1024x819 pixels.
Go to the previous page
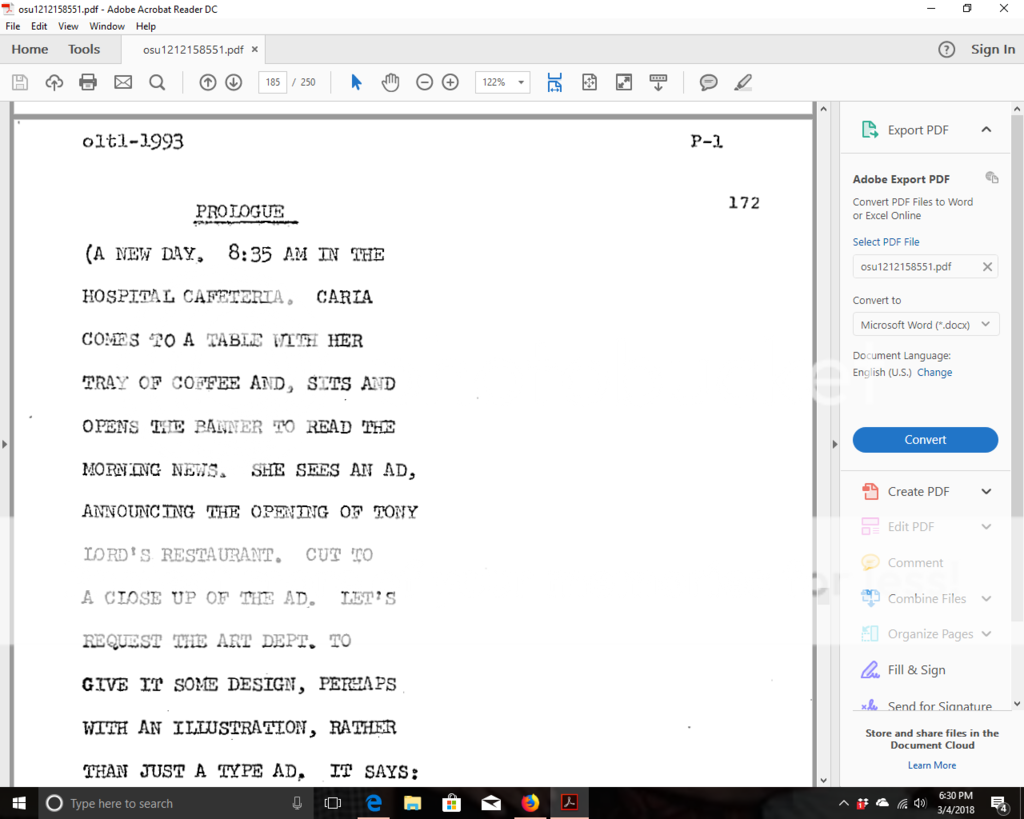(207, 82)
